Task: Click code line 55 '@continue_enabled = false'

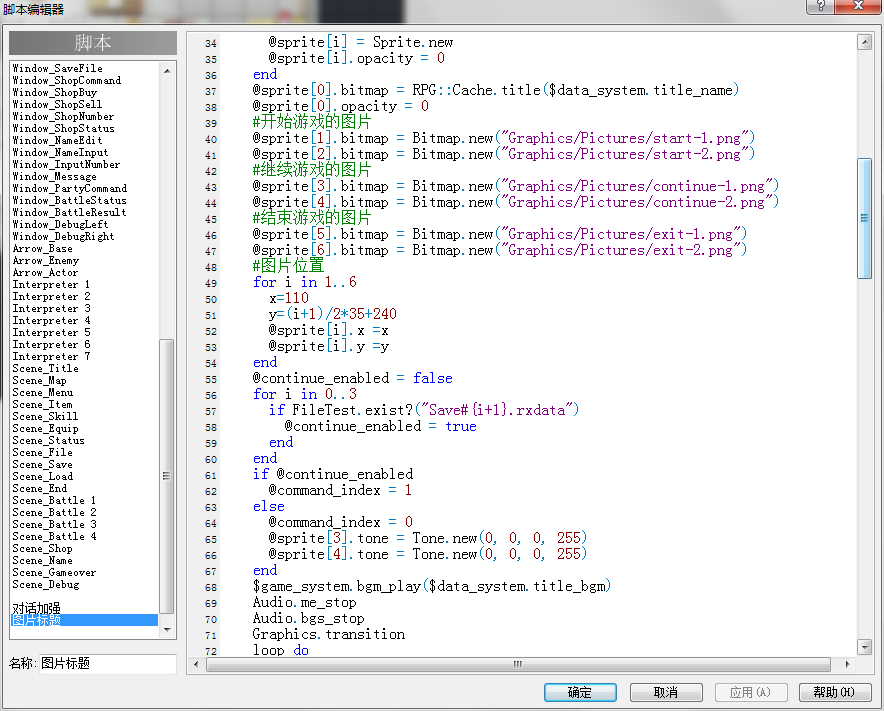Action: click(x=352, y=378)
